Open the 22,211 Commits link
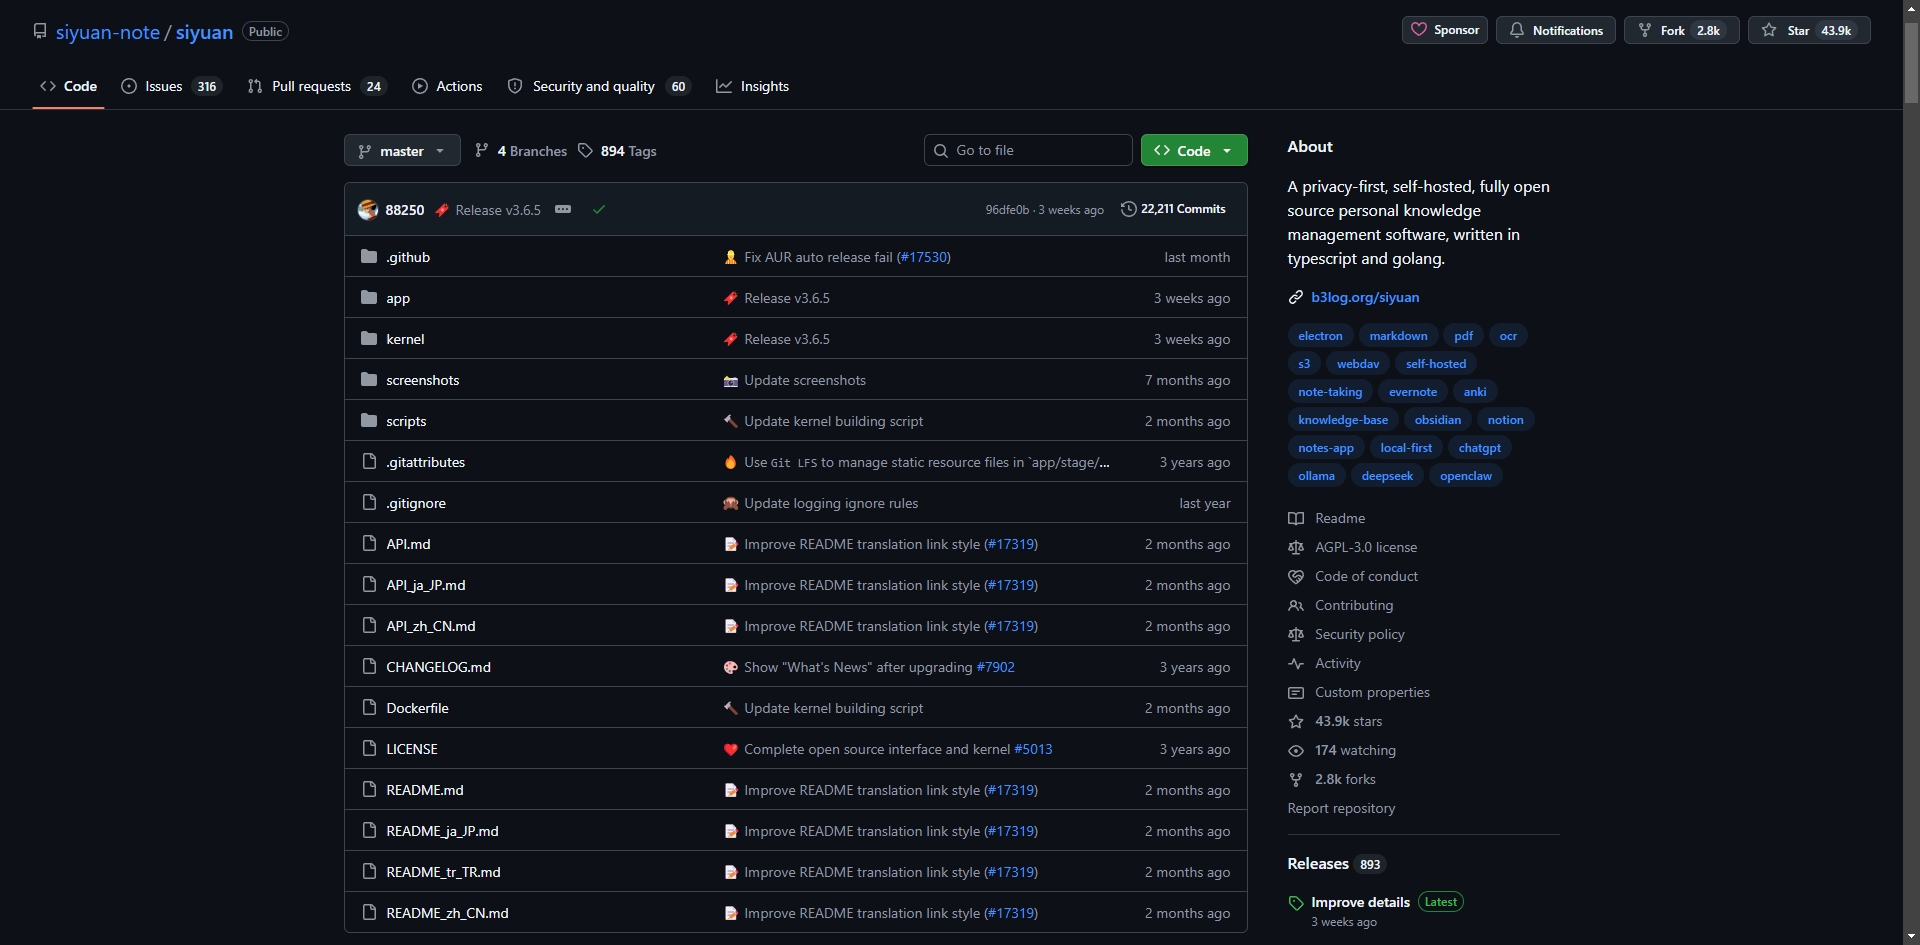The width and height of the screenshot is (1920, 945). pyautogui.click(x=1173, y=209)
